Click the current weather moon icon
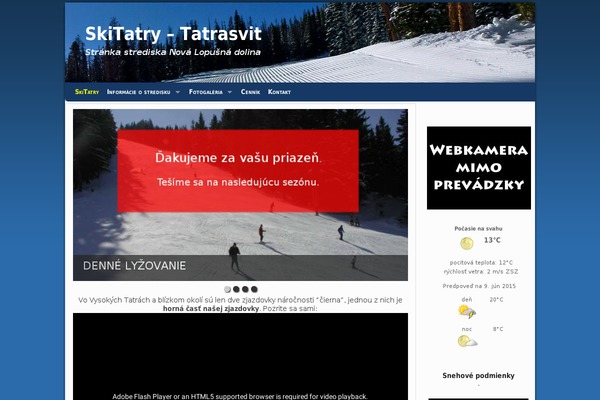 (467, 243)
